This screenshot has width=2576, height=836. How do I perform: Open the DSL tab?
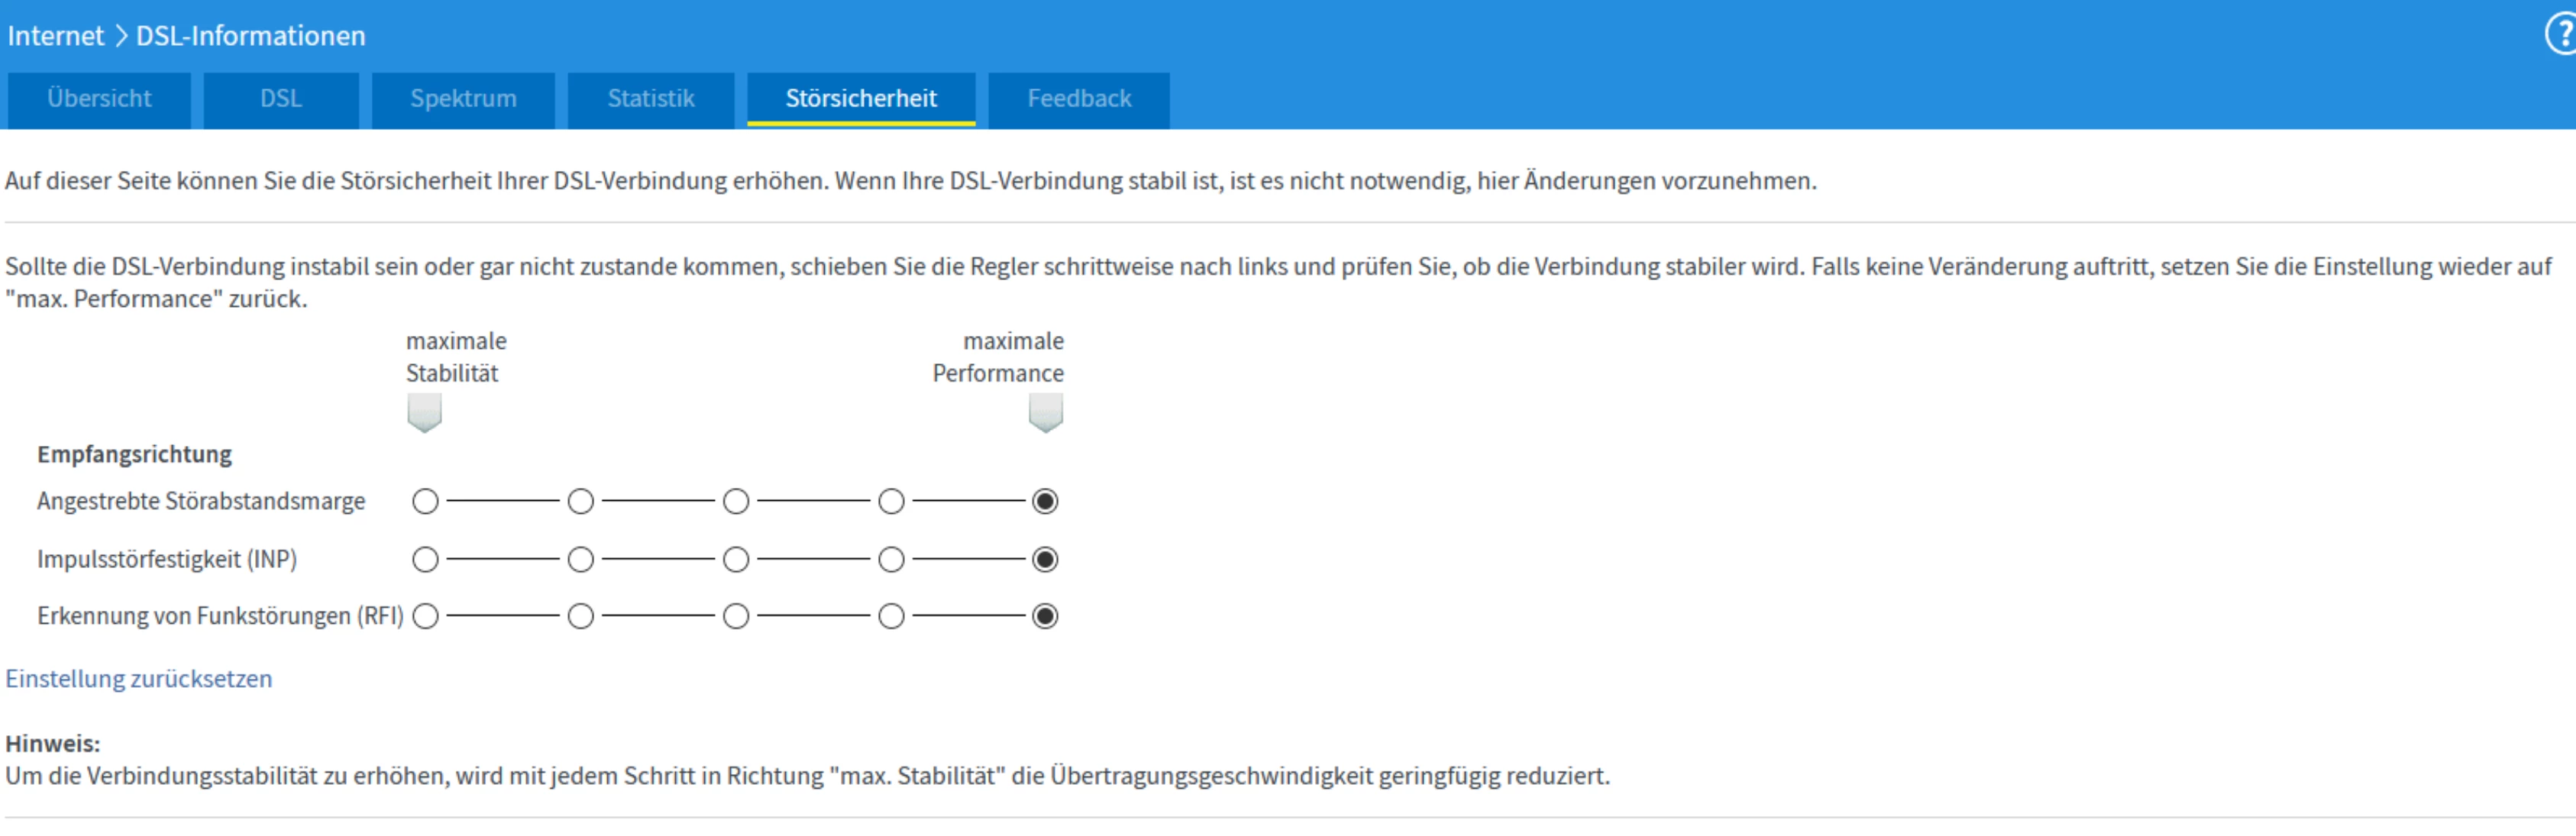click(281, 99)
